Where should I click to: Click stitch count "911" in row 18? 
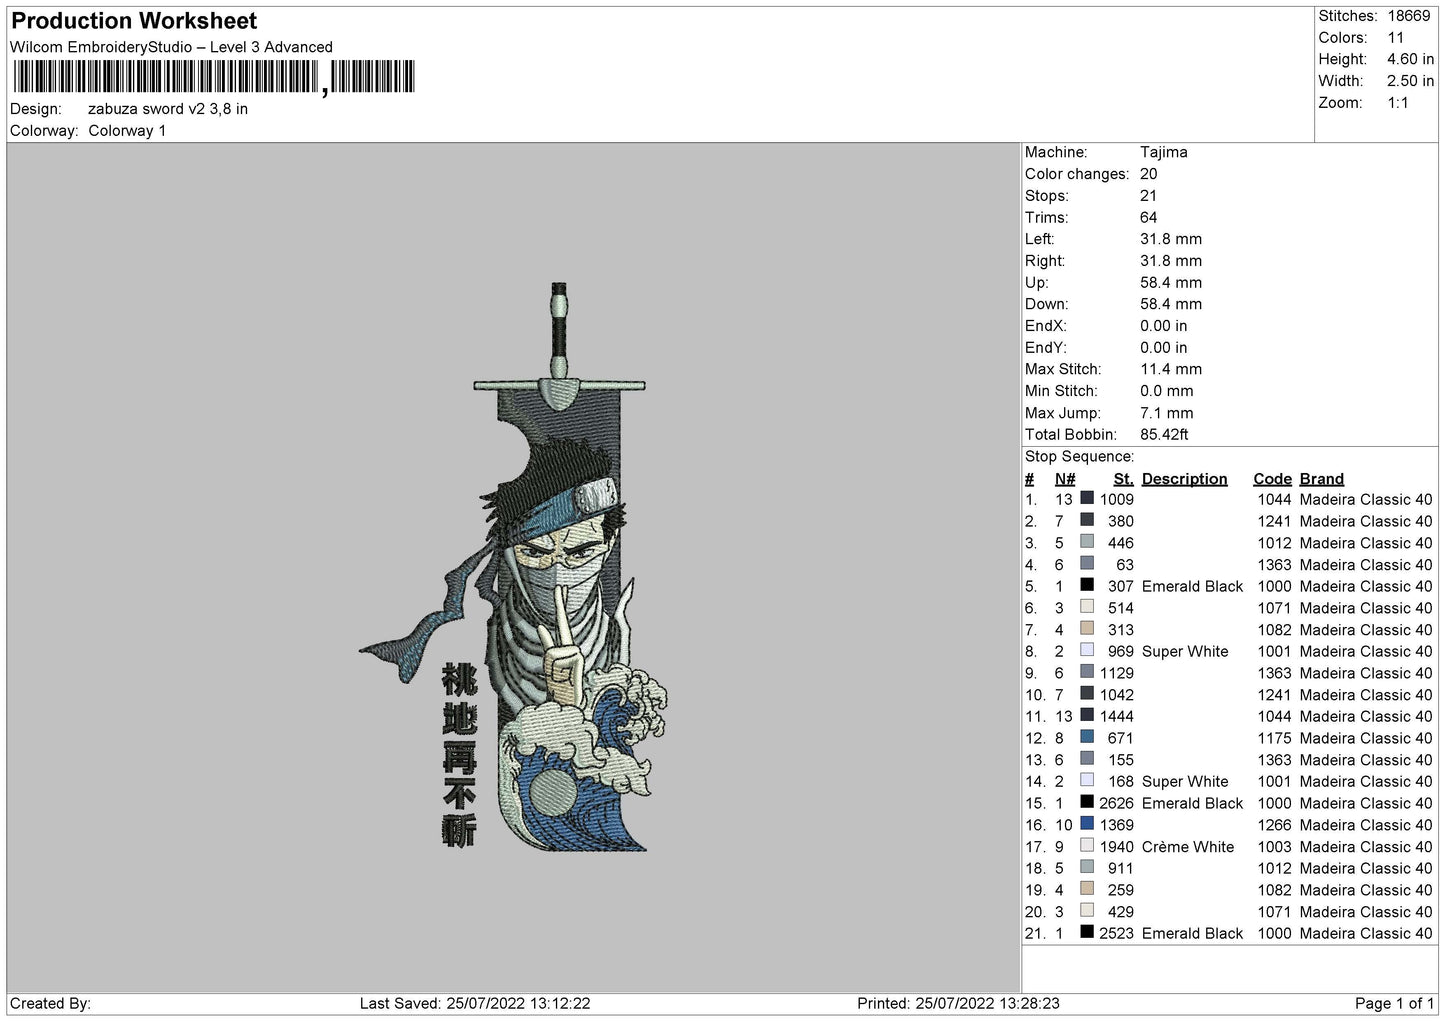coord(1121,868)
